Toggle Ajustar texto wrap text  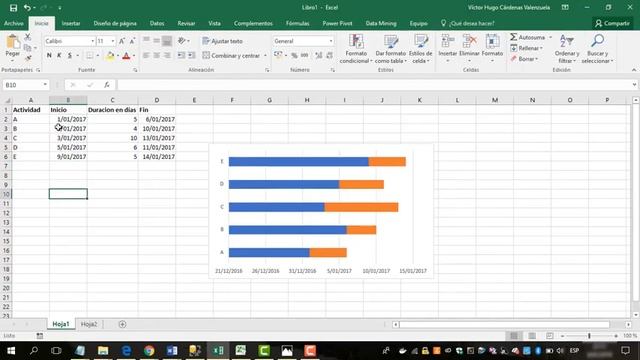[x=222, y=41]
